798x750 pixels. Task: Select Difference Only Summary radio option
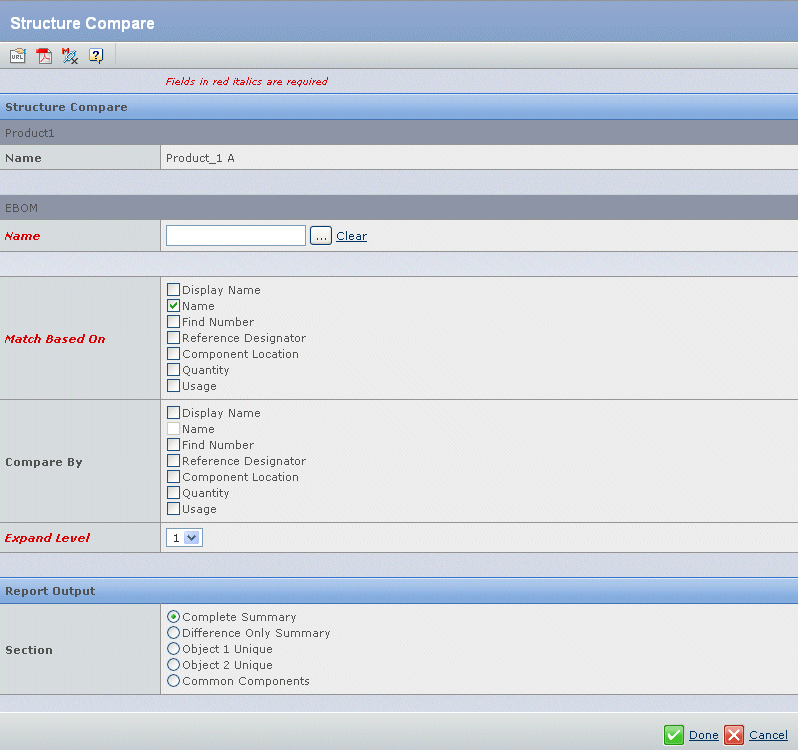coord(174,632)
